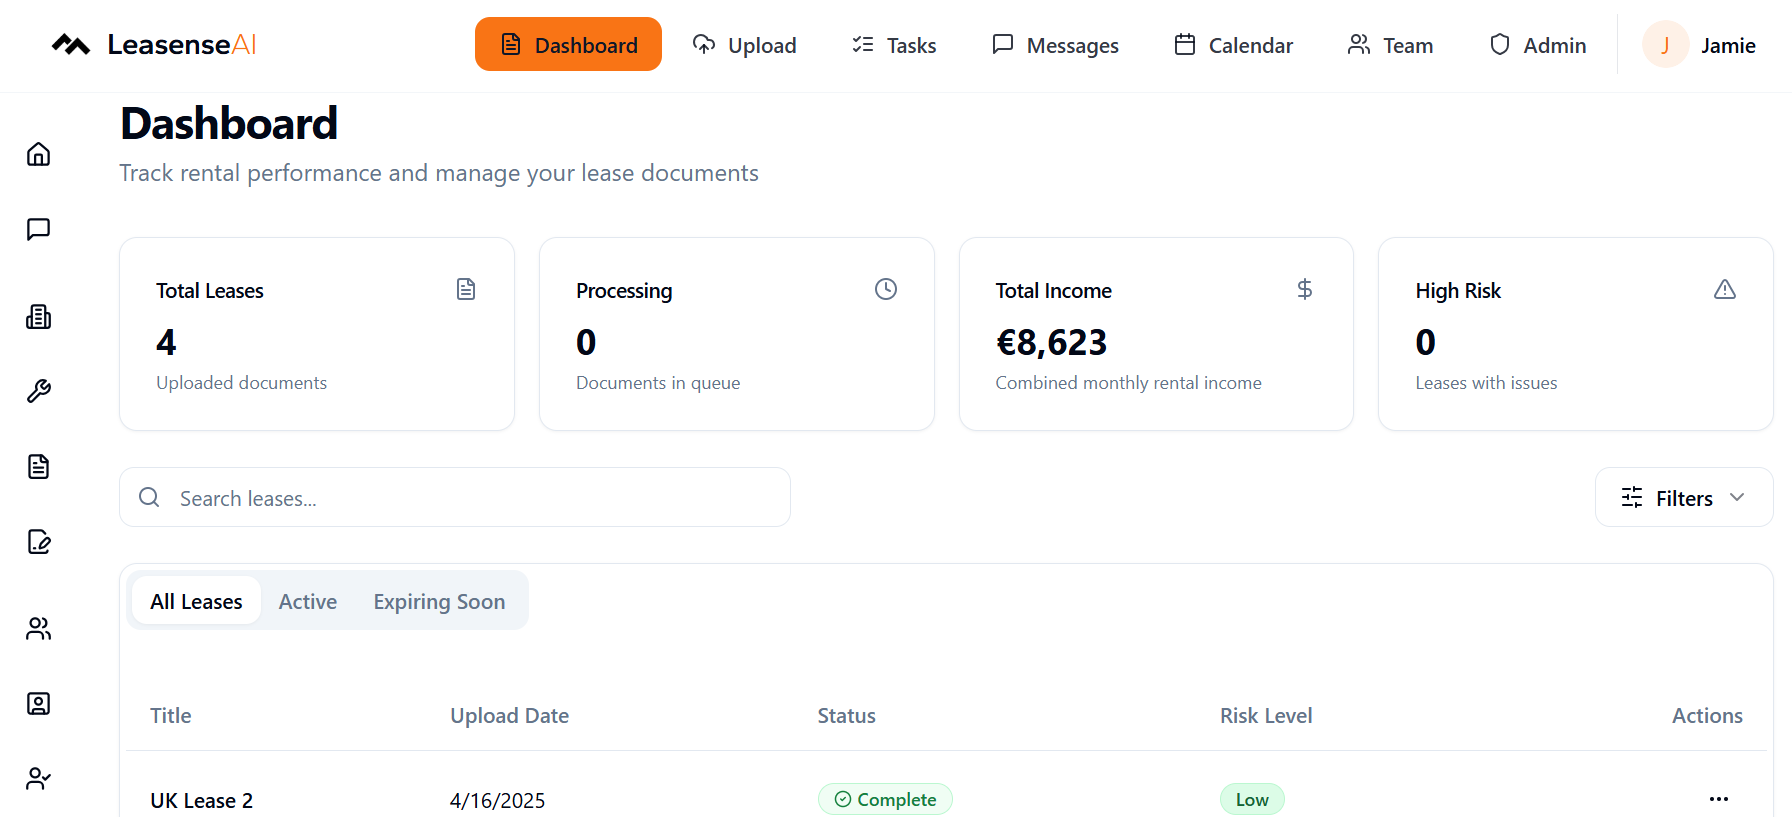This screenshot has height=817, width=1792.
Task: Open actions menu for UK Lease 2
Action: 1719,798
